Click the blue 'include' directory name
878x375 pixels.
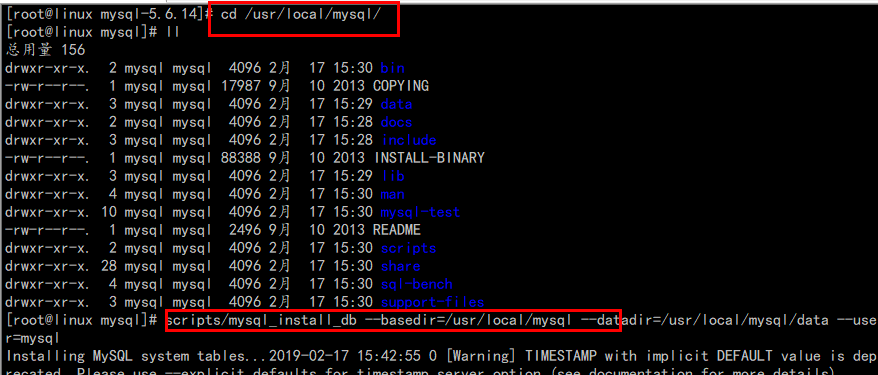point(409,140)
